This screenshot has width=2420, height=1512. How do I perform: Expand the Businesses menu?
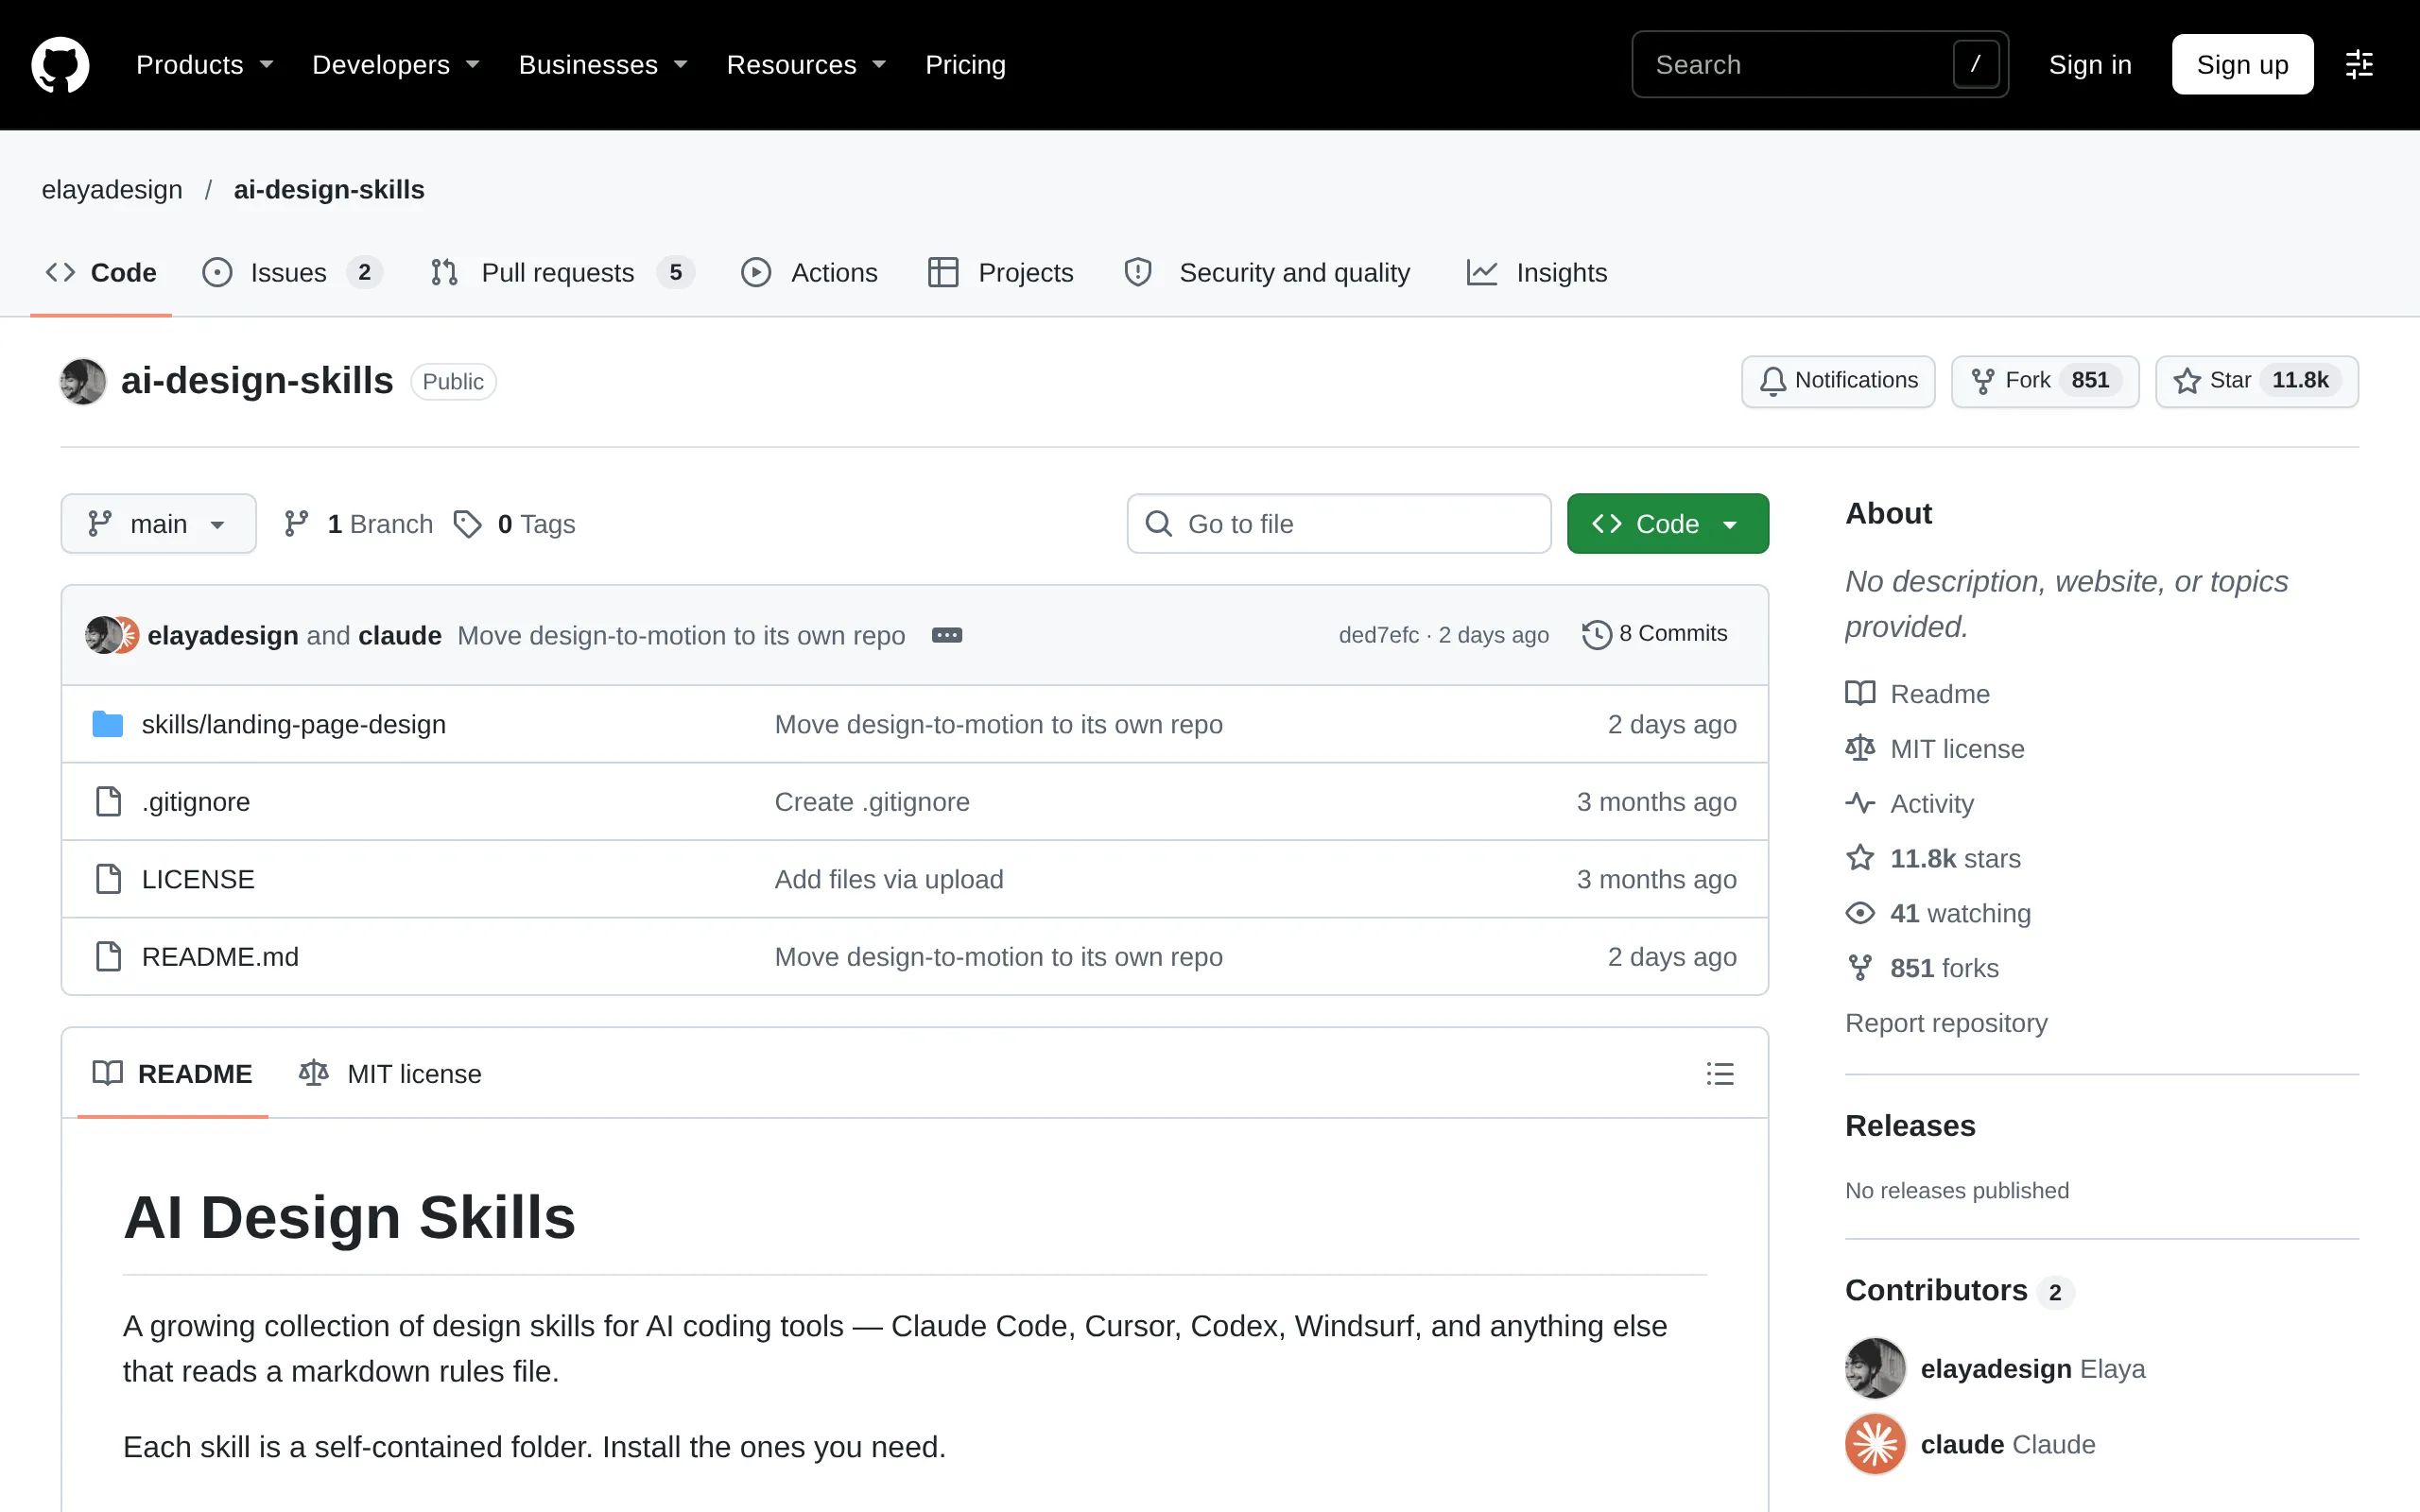pyautogui.click(x=603, y=65)
